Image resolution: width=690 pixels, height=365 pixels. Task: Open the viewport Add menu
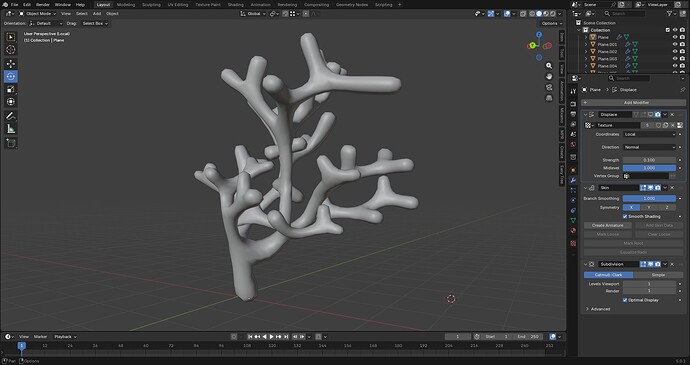(97, 14)
